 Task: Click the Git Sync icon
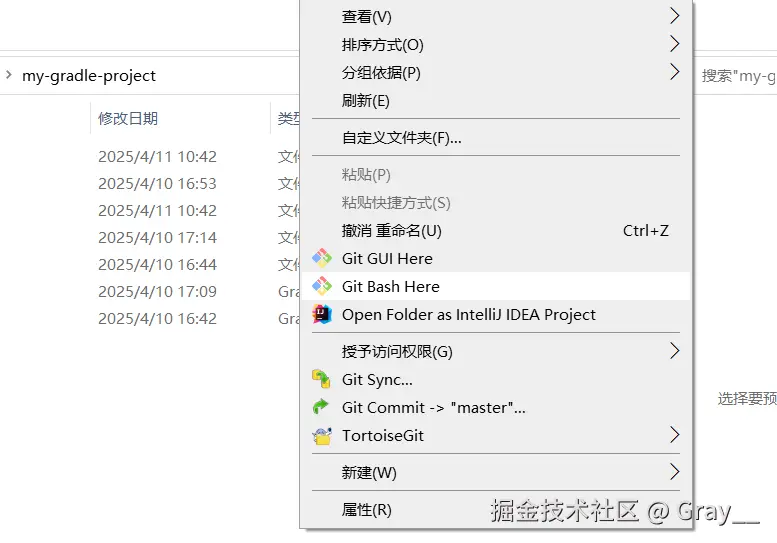[x=321, y=379]
